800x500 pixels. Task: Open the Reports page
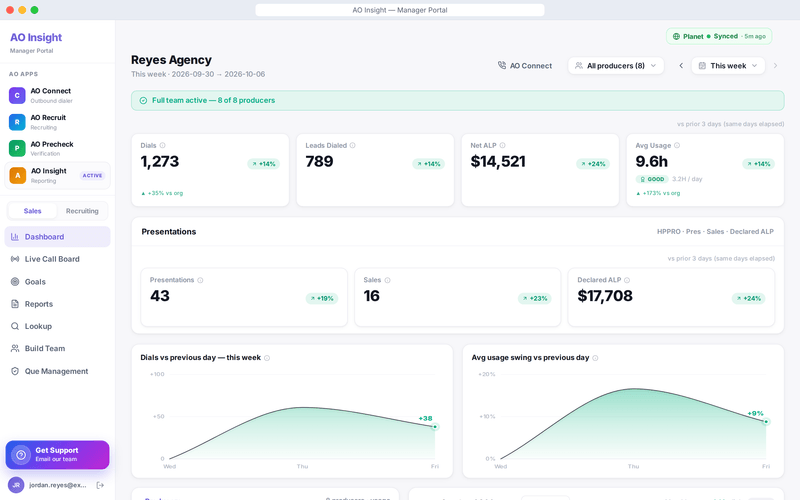(x=58, y=304)
